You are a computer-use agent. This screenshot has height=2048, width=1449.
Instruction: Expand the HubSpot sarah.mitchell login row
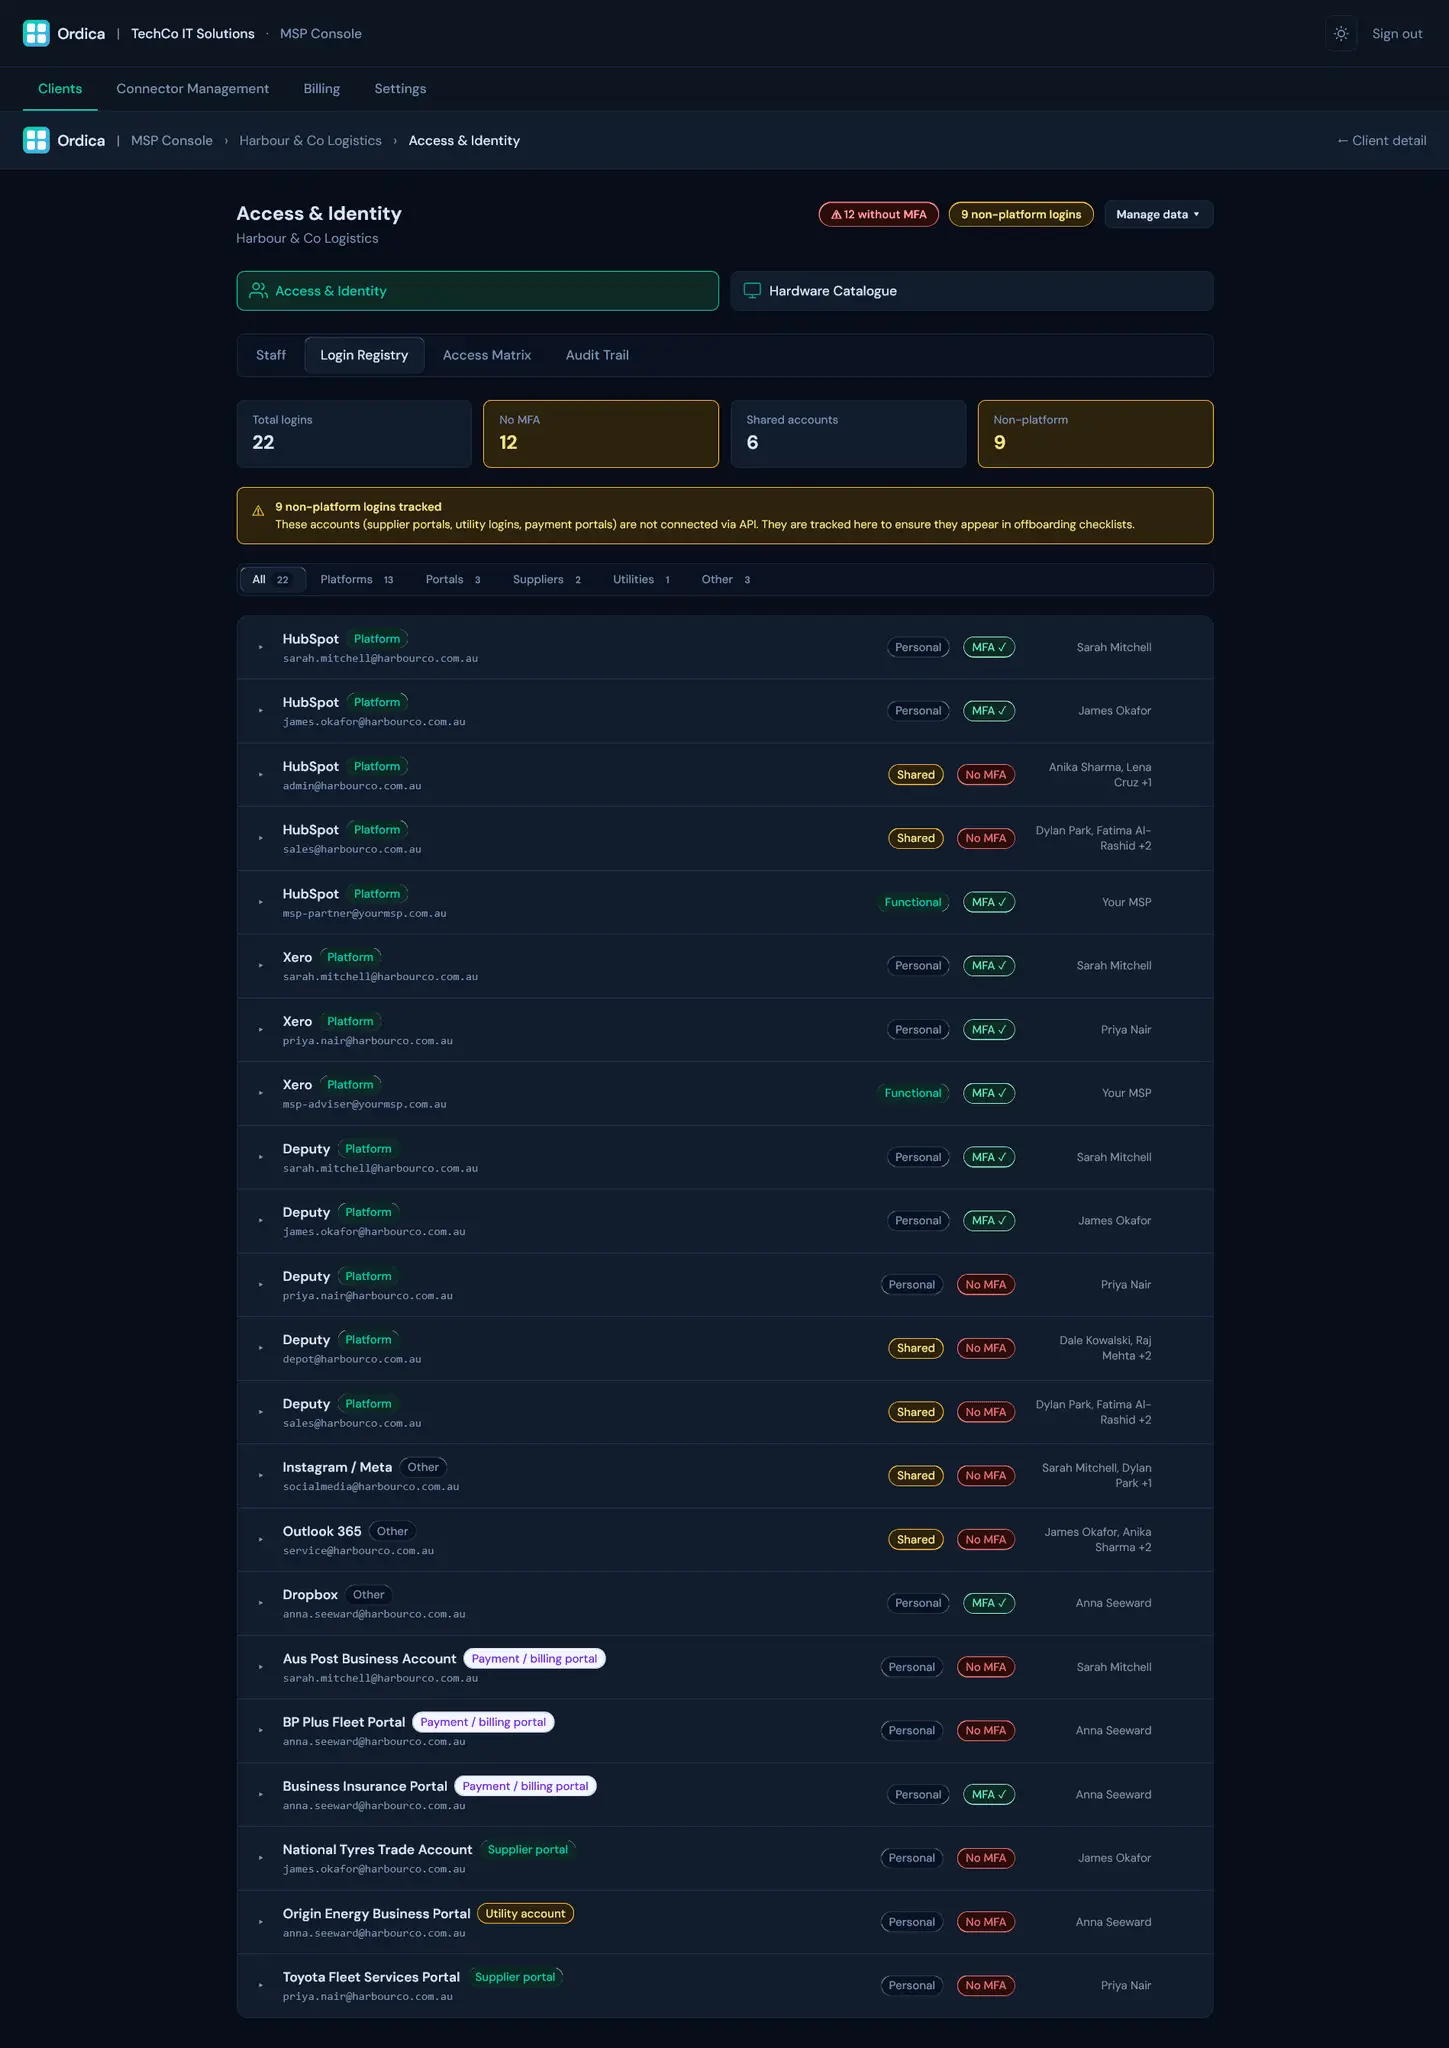click(261, 648)
